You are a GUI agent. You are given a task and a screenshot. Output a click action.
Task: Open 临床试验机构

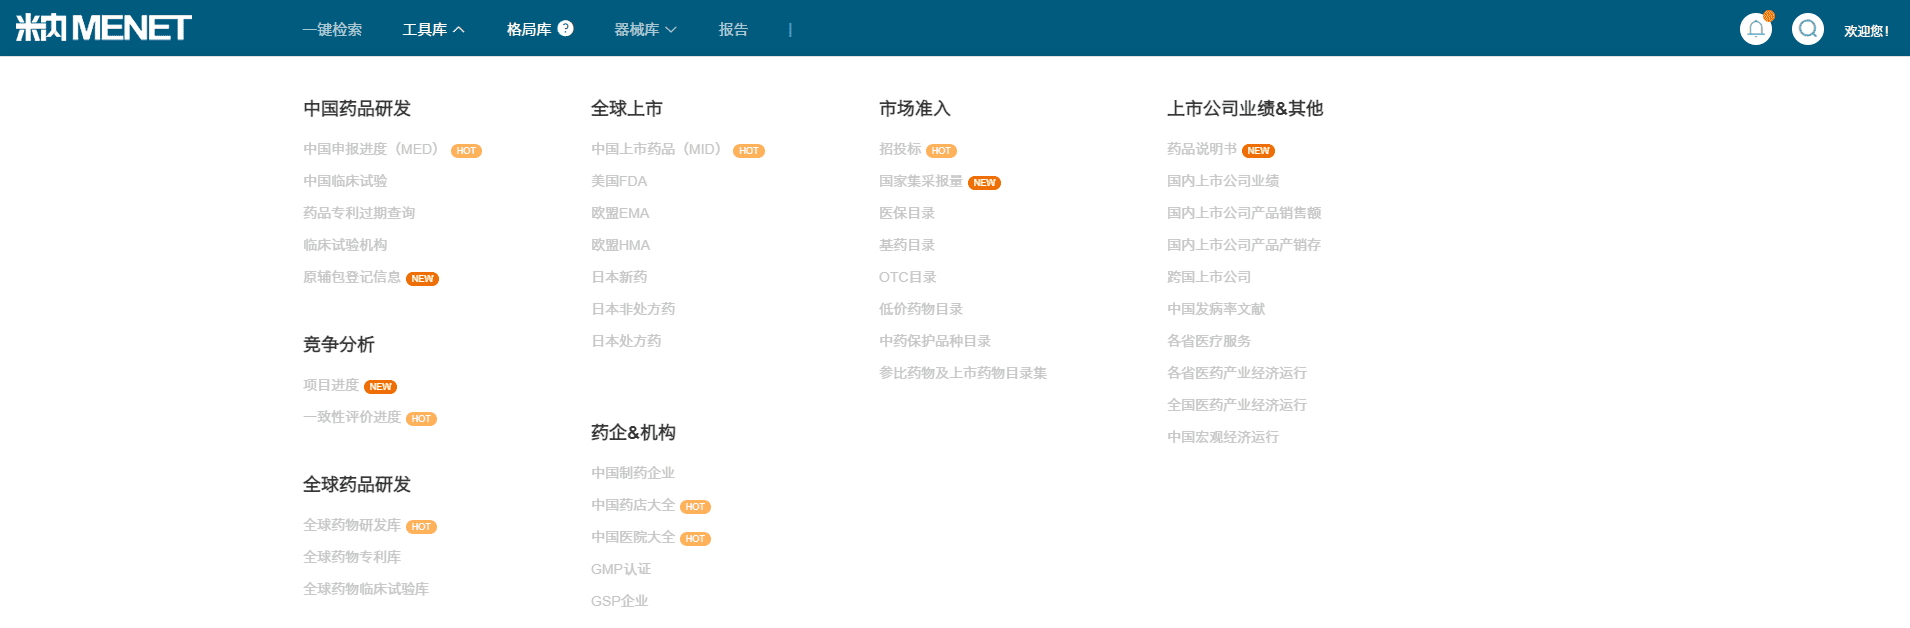[345, 245]
